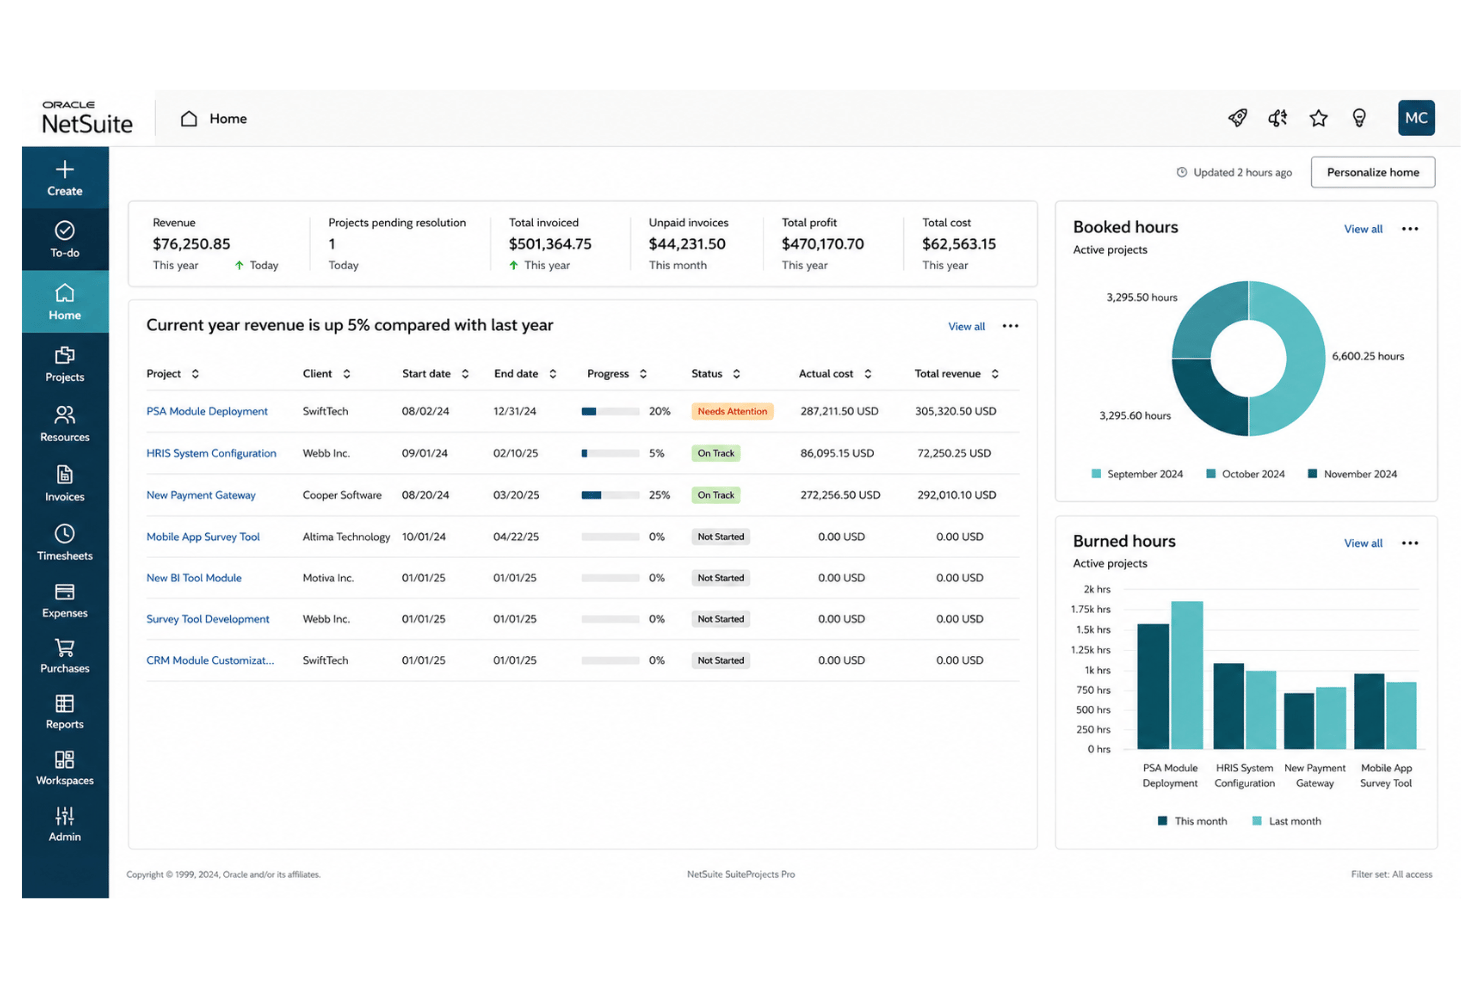Click October 2024 legend swatch
Screen dimensions: 1480x987
coord(1211,474)
